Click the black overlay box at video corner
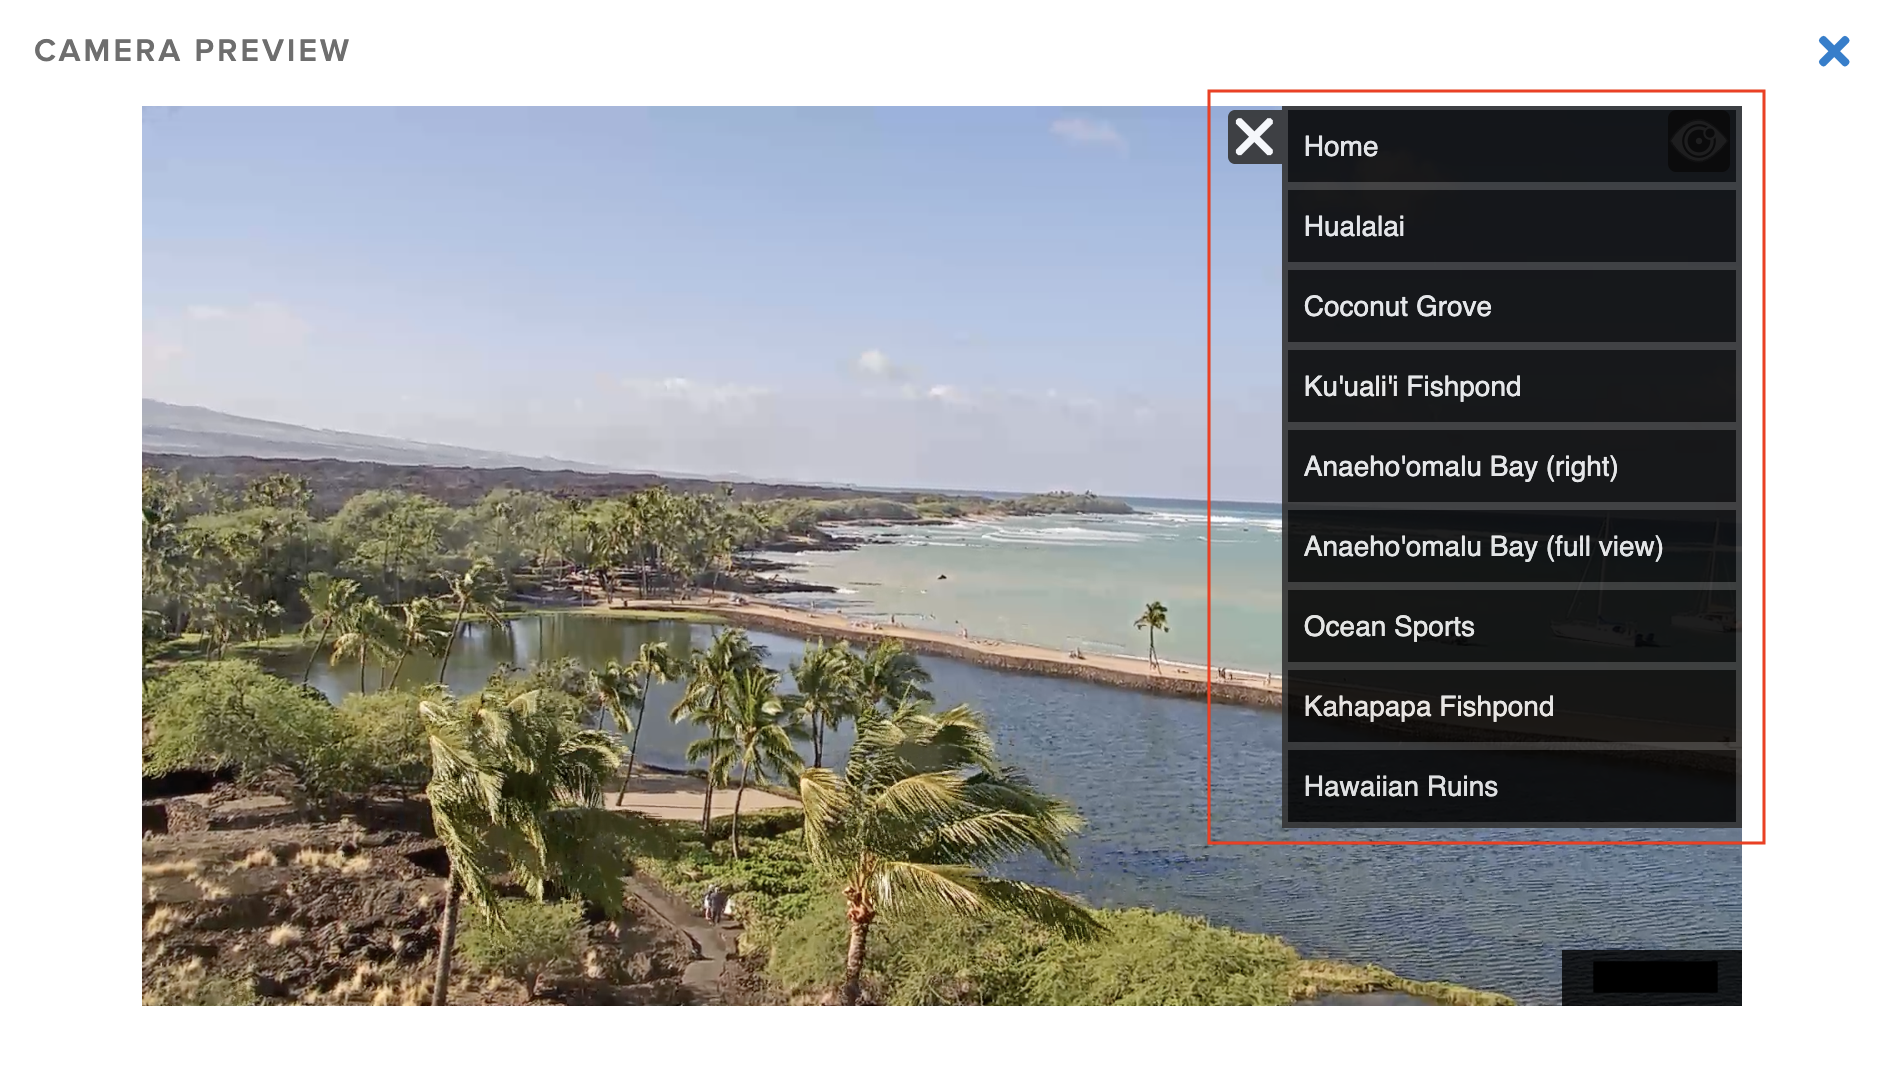The width and height of the screenshot is (1886, 1086). click(1654, 977)
